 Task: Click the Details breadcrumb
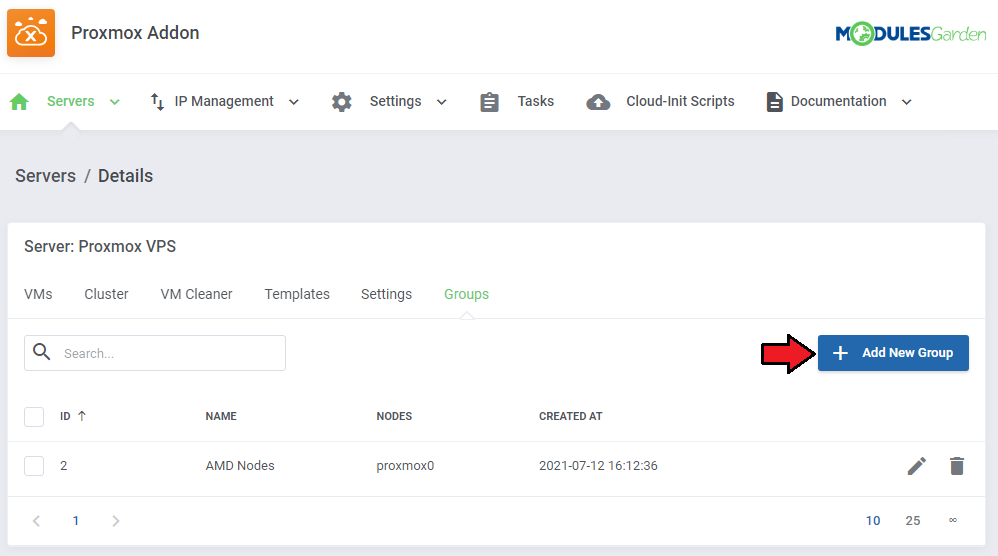click(125, 176)
